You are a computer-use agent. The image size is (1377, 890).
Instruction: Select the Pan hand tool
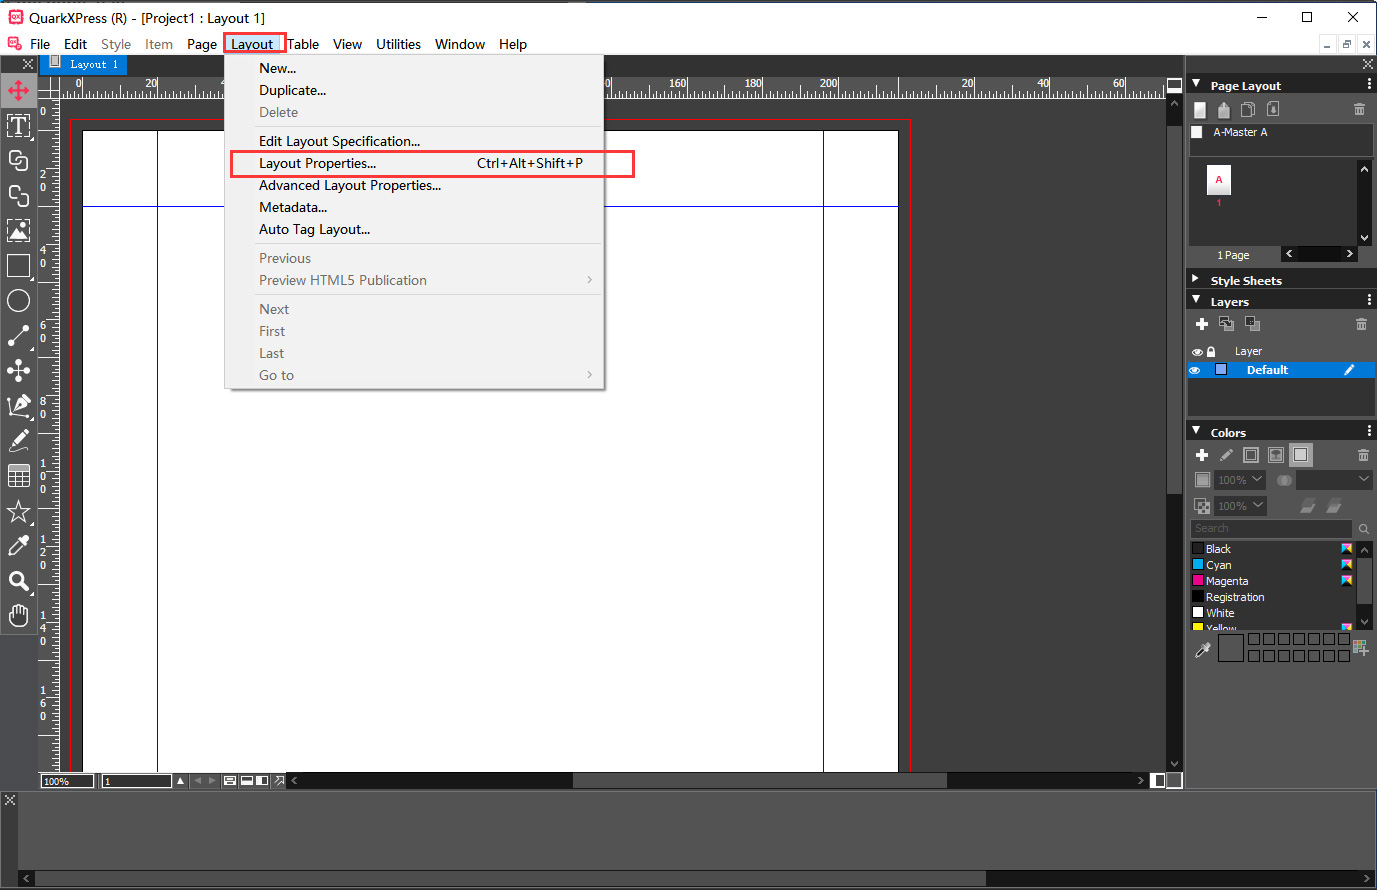pos(18,615)
